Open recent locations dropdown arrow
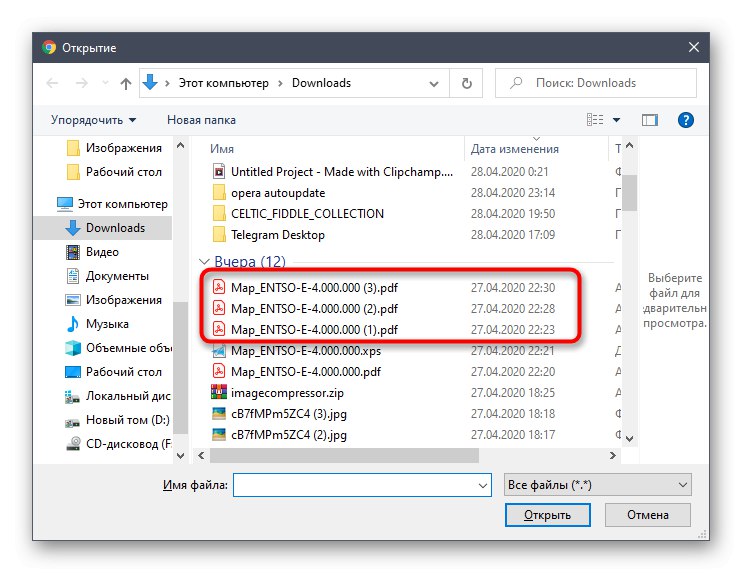This screenshot has width=742, height=573. click(x=105, y=83)
